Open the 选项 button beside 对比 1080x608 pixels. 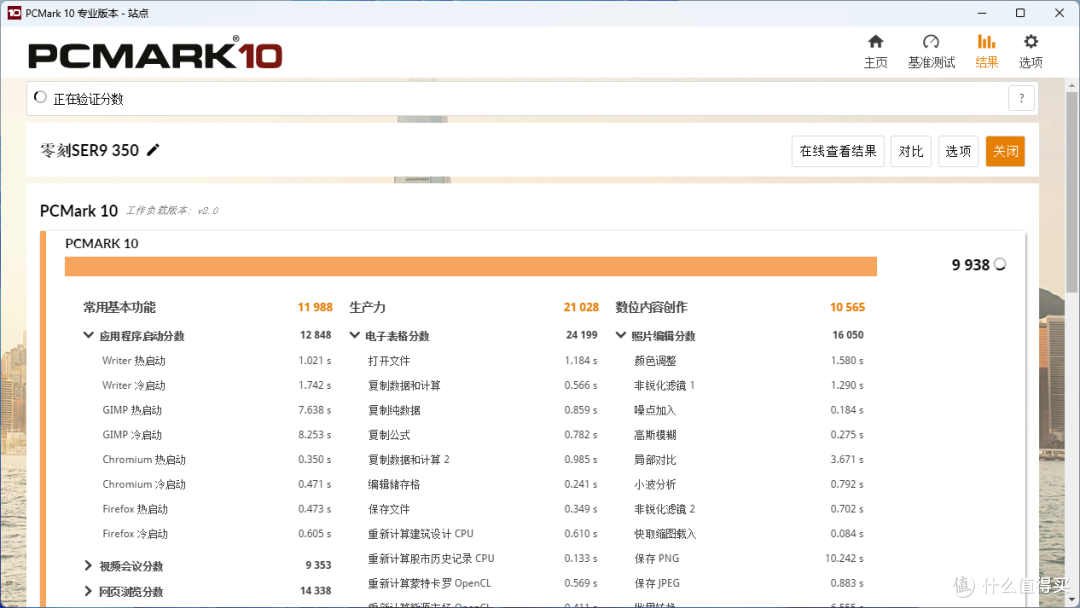958,151
